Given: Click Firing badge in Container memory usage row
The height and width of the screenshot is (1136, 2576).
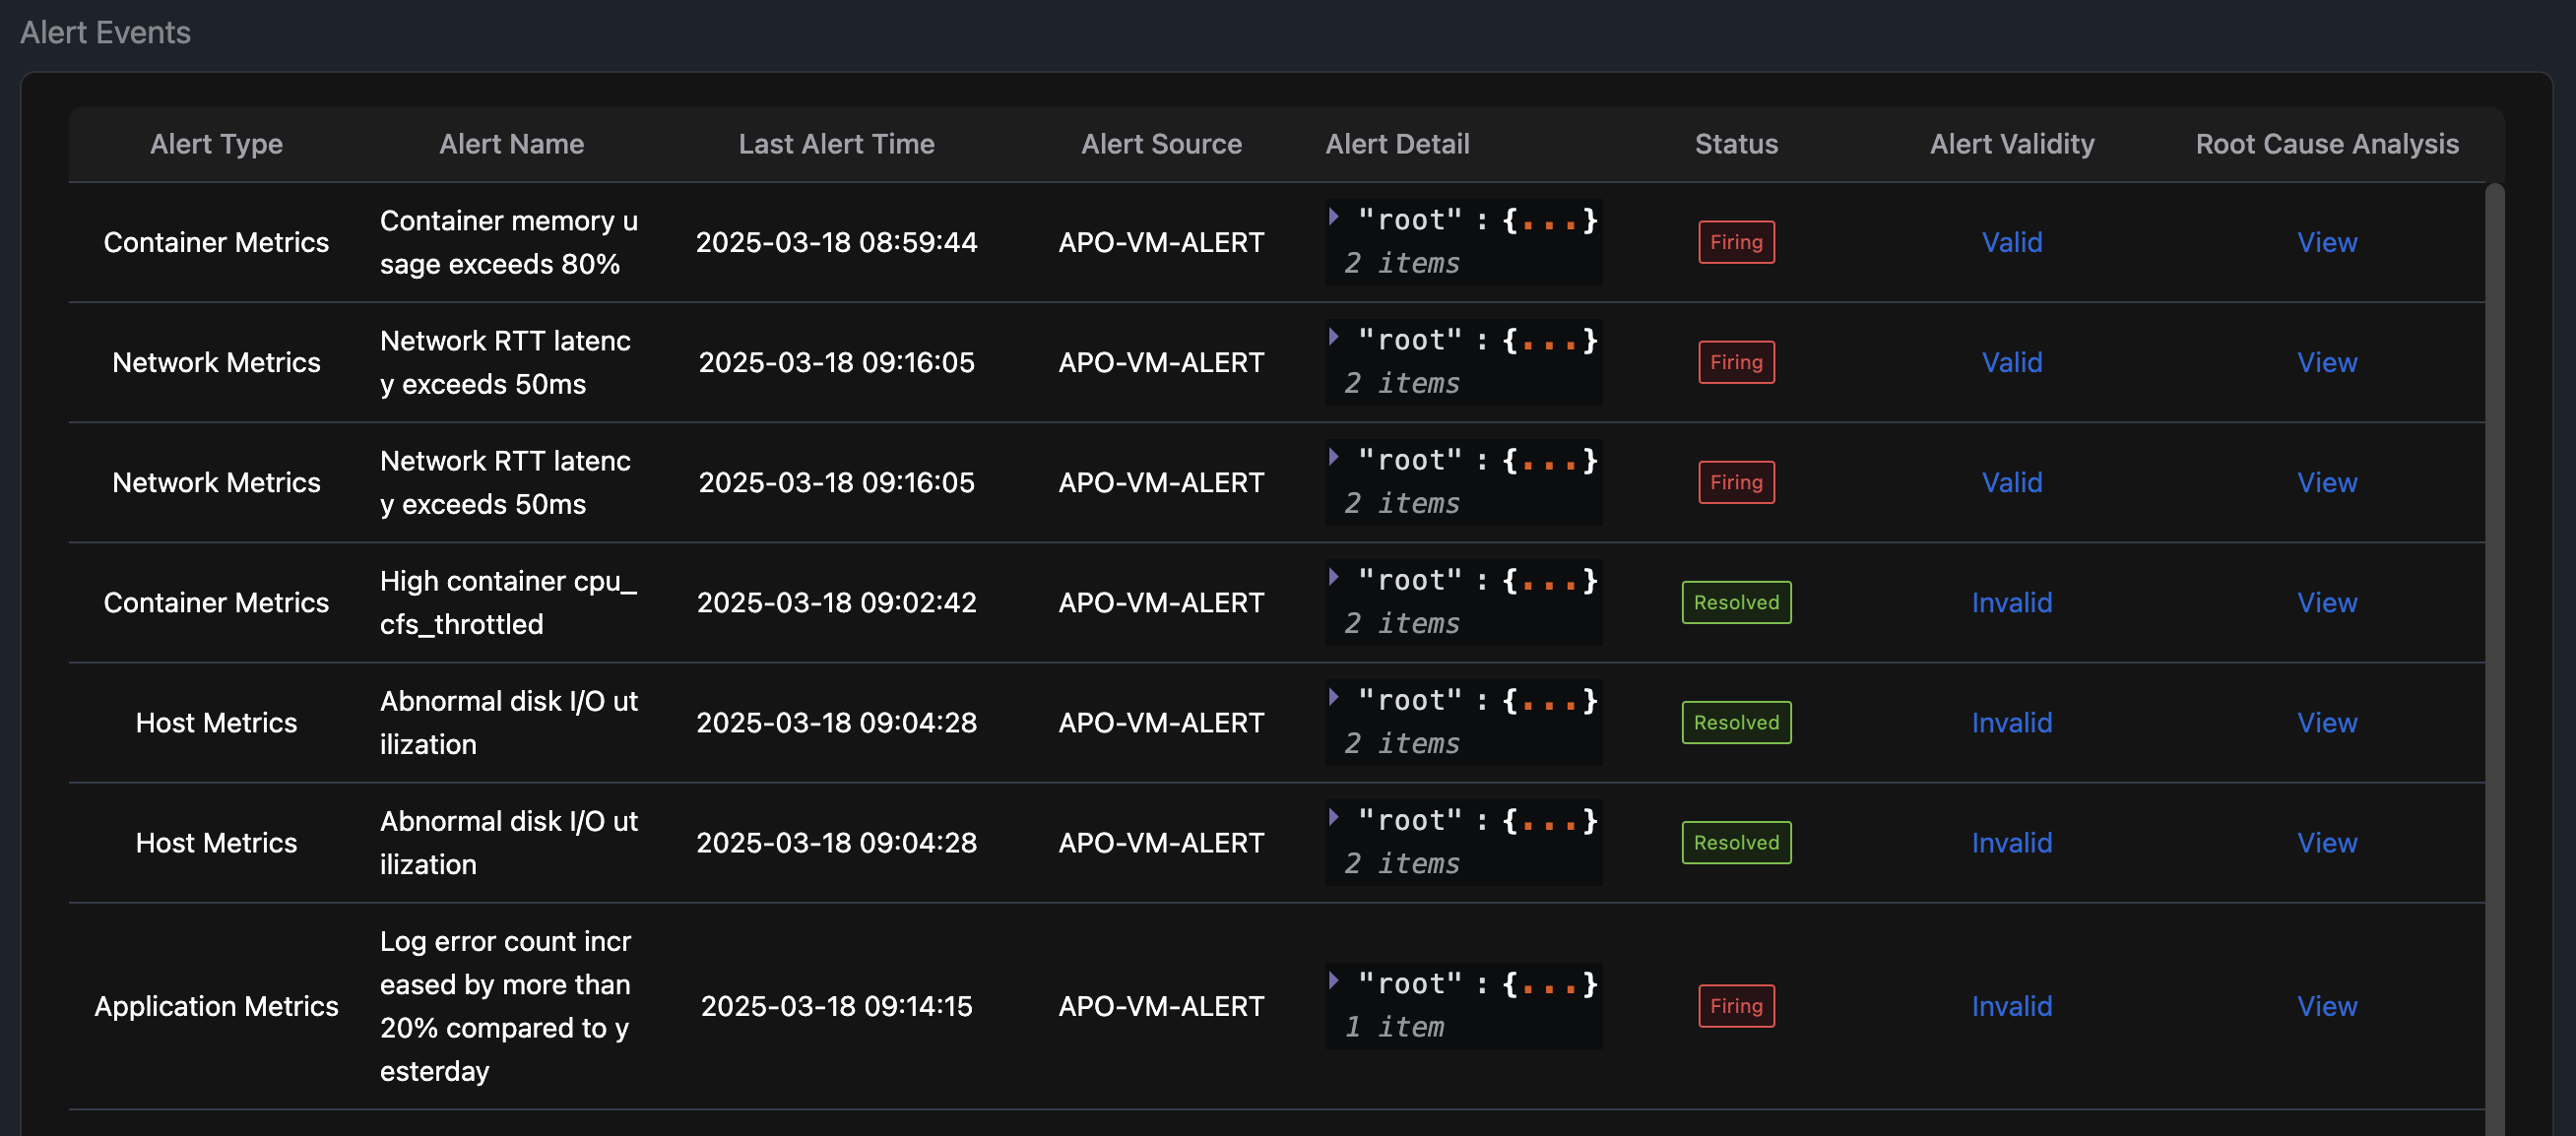Looking at the screenshot, I should (1736, 242).
